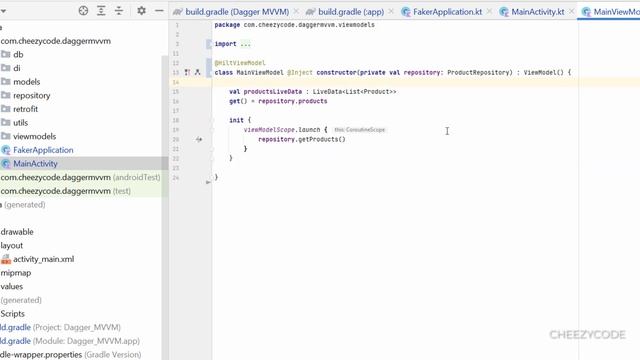
Task: Select the mipmap resource folder
Action: [16, 273]
